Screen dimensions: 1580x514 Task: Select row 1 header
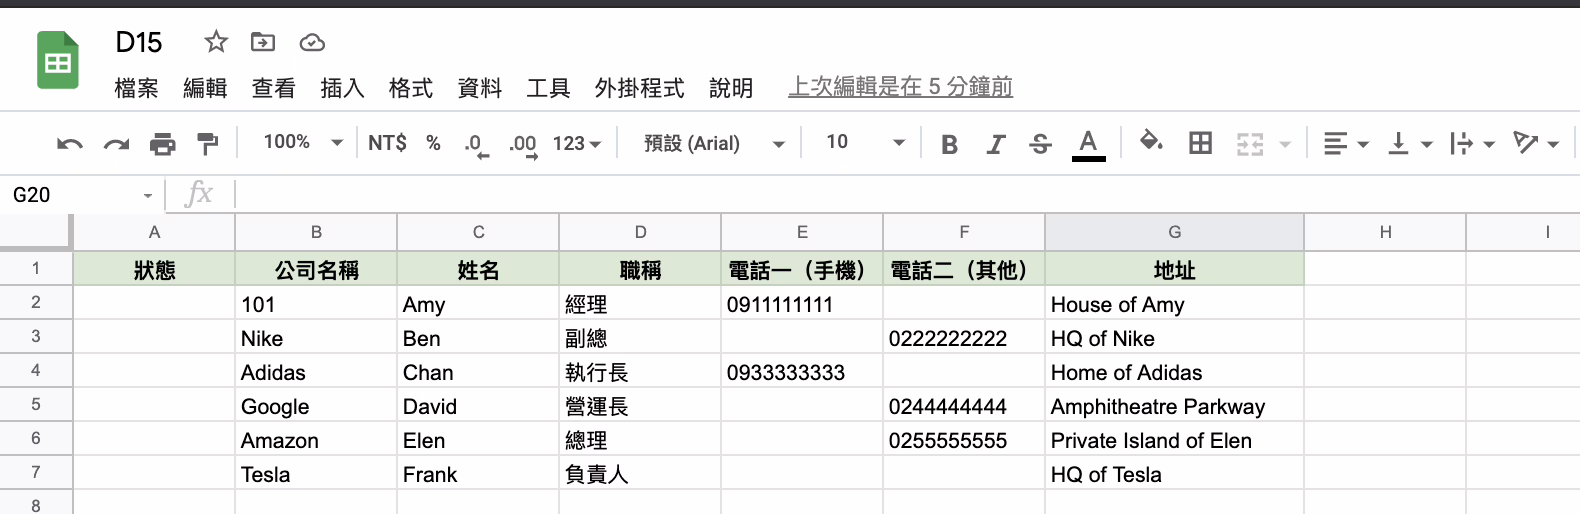click(x=36, y=268)
